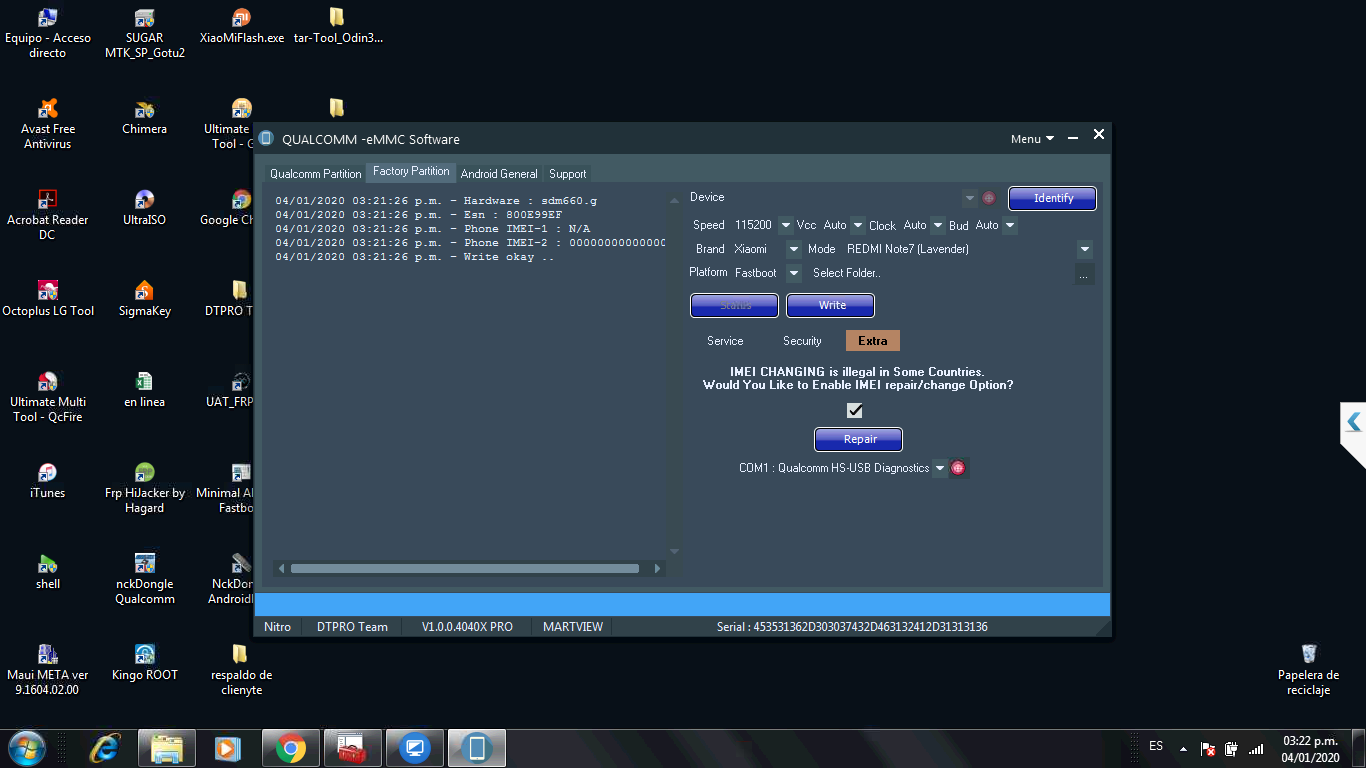Screen dimensions: 1366x768
Task: Click the browse folder ellipsis button
Action: [x=1084, y=274]
